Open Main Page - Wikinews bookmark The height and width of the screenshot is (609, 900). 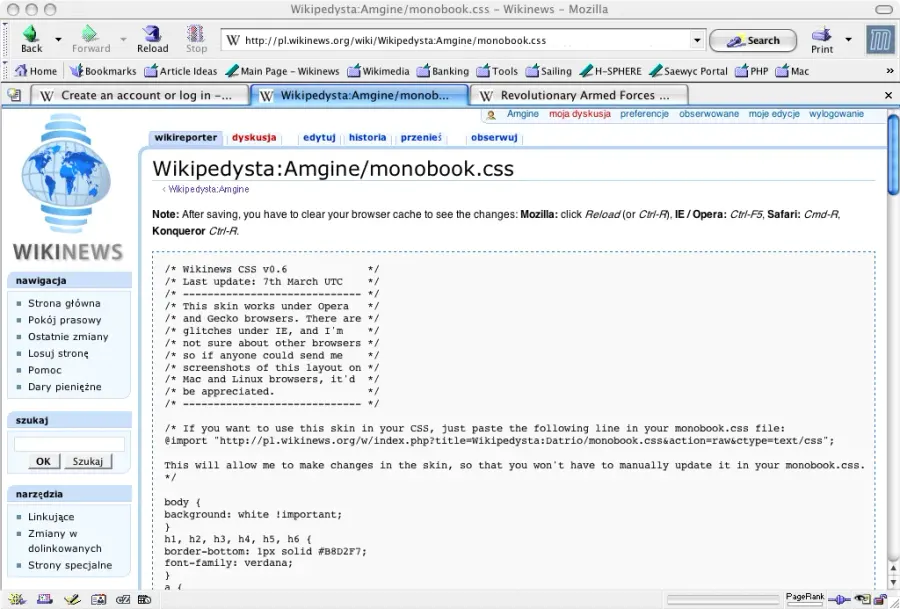click(282, 71)
